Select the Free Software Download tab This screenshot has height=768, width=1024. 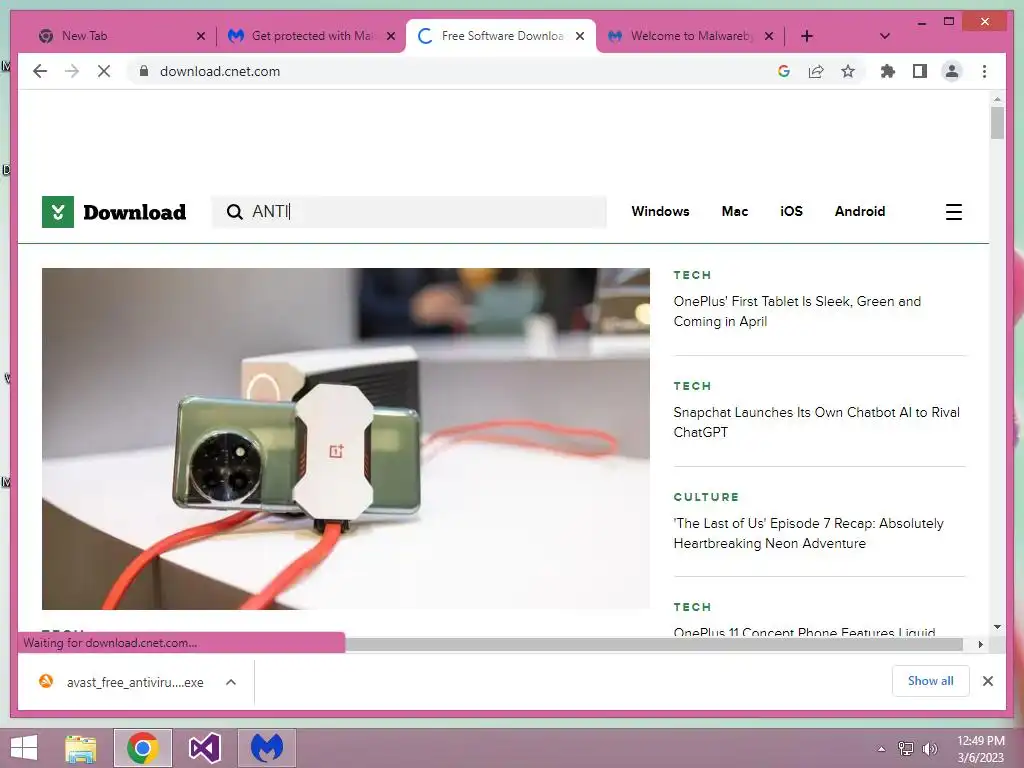pos(501,36)
